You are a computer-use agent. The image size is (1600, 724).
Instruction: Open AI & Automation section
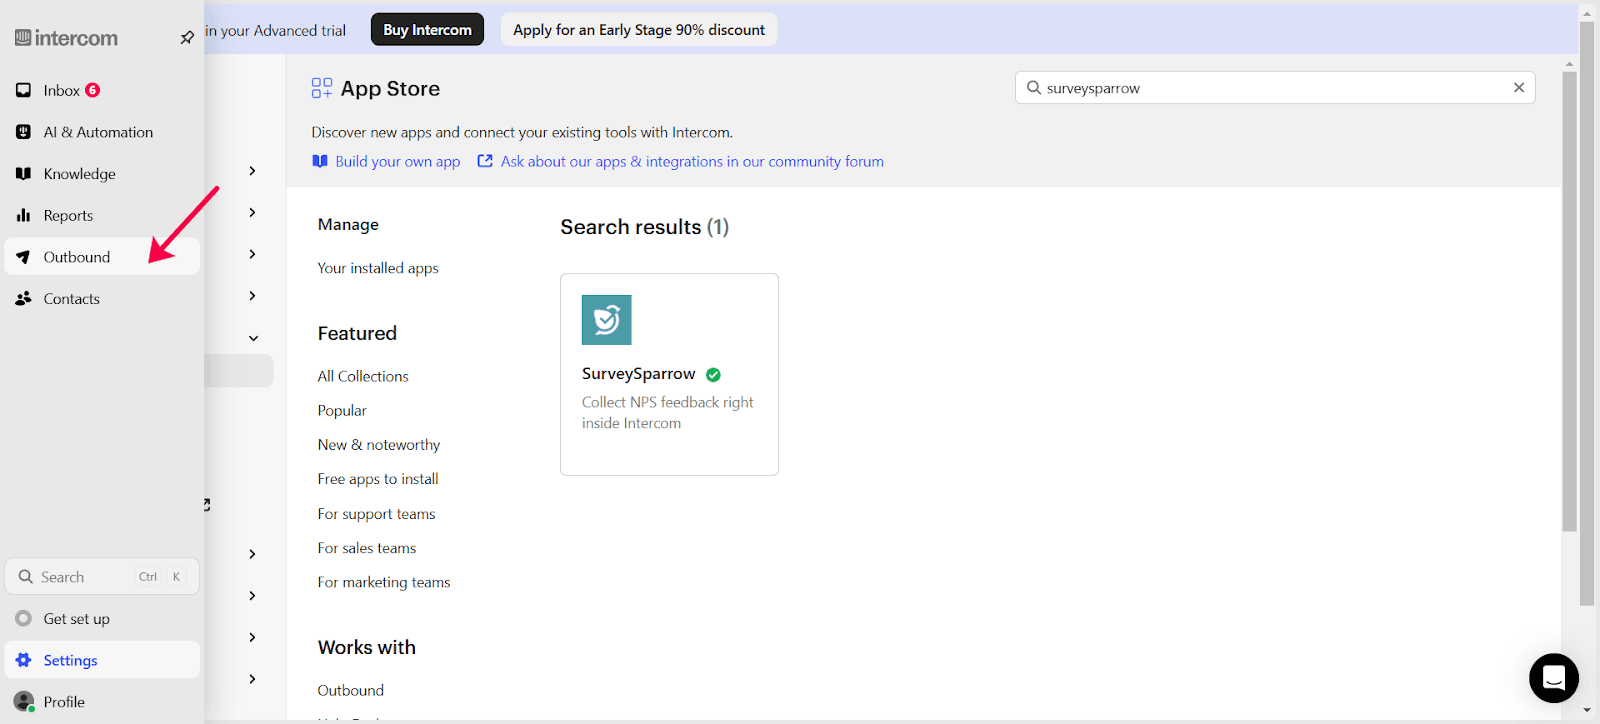[98, 132]
